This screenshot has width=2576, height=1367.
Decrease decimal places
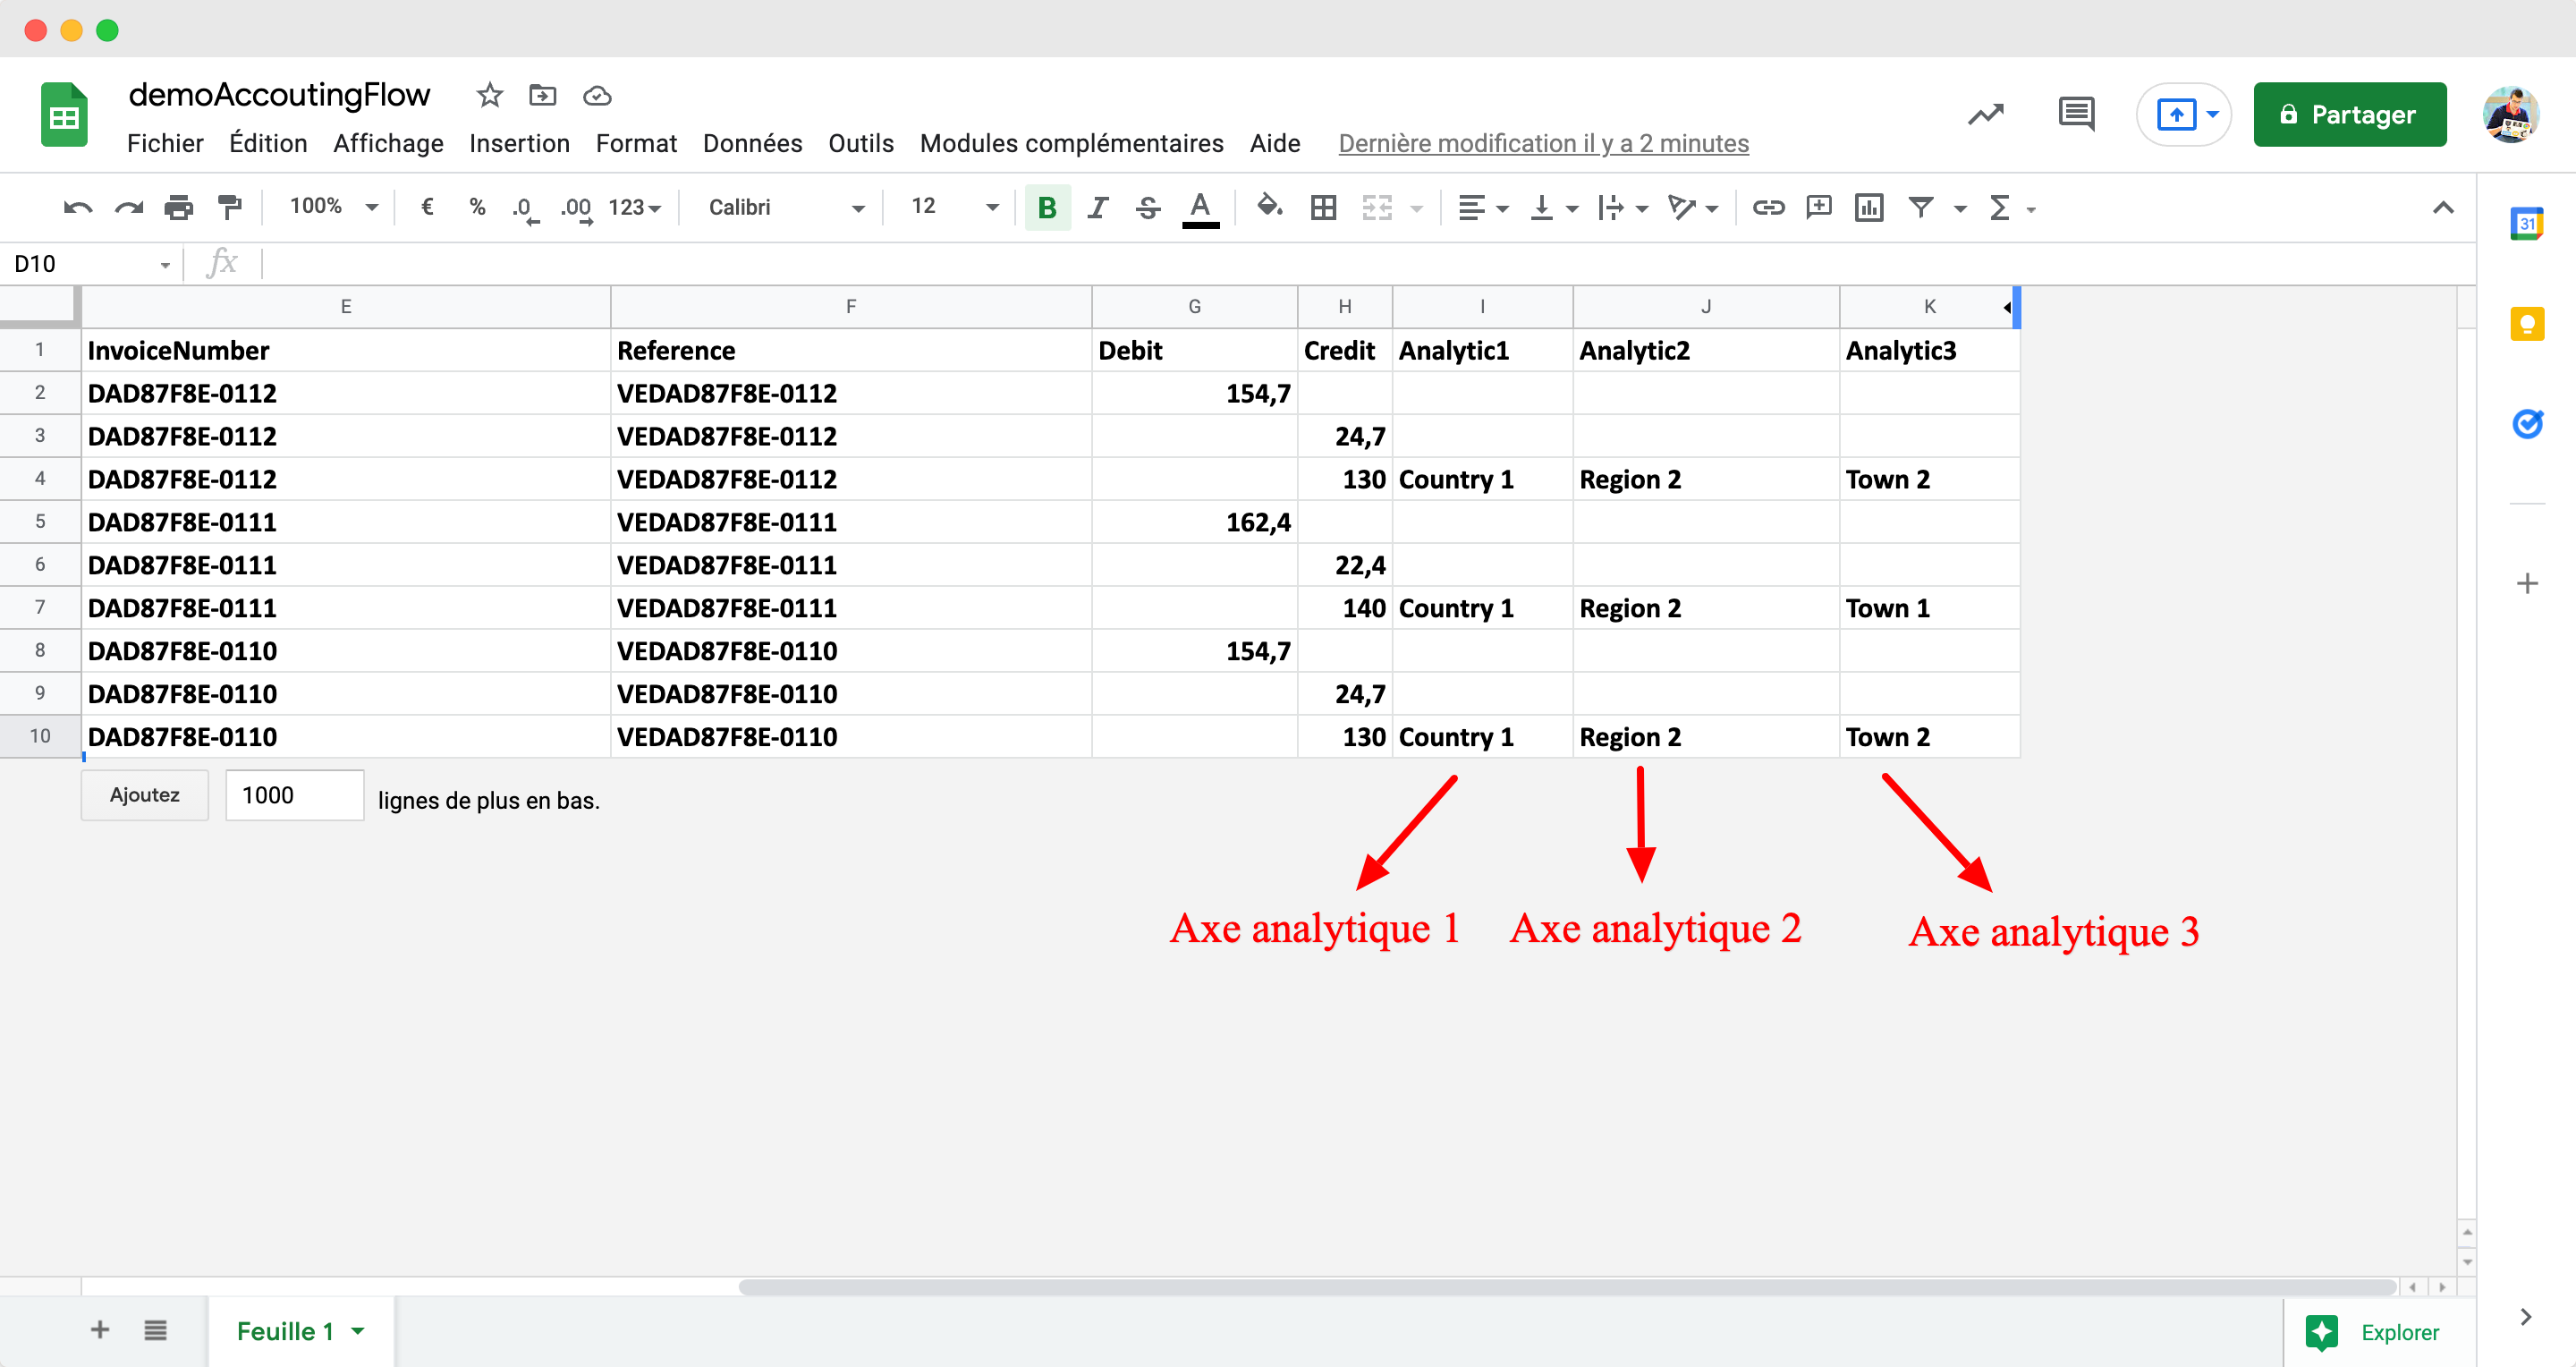point(525,209)
